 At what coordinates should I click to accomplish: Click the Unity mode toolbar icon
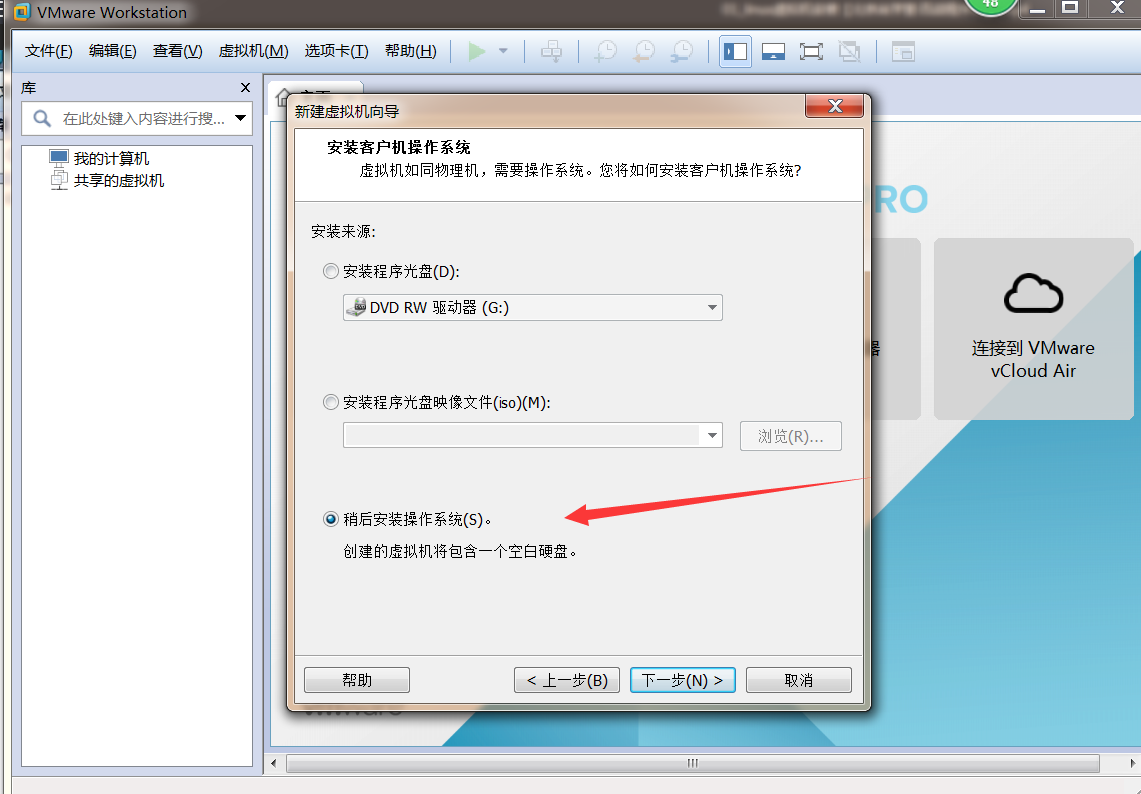click(849, 52)
